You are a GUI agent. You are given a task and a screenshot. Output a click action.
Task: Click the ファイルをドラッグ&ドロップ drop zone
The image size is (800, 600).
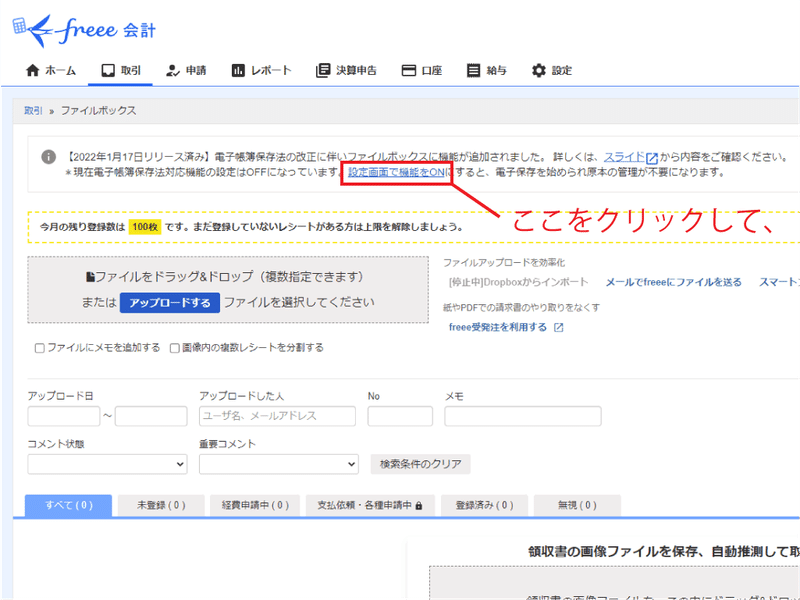[228, 290]
